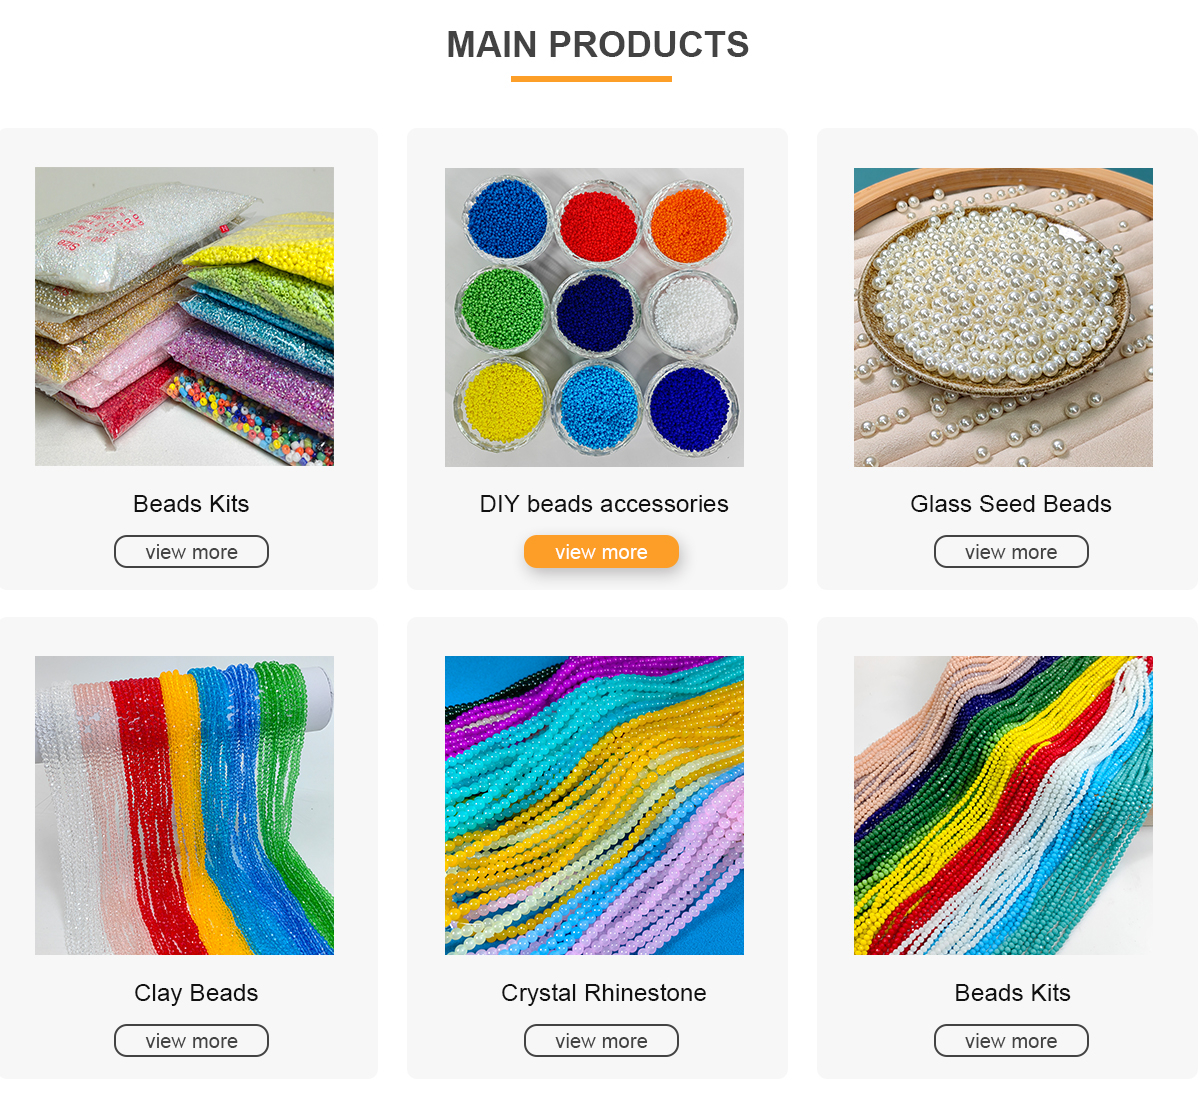Open the nine colored bead bowls image
1200x1094 pixels.
[x=594, y=317]
